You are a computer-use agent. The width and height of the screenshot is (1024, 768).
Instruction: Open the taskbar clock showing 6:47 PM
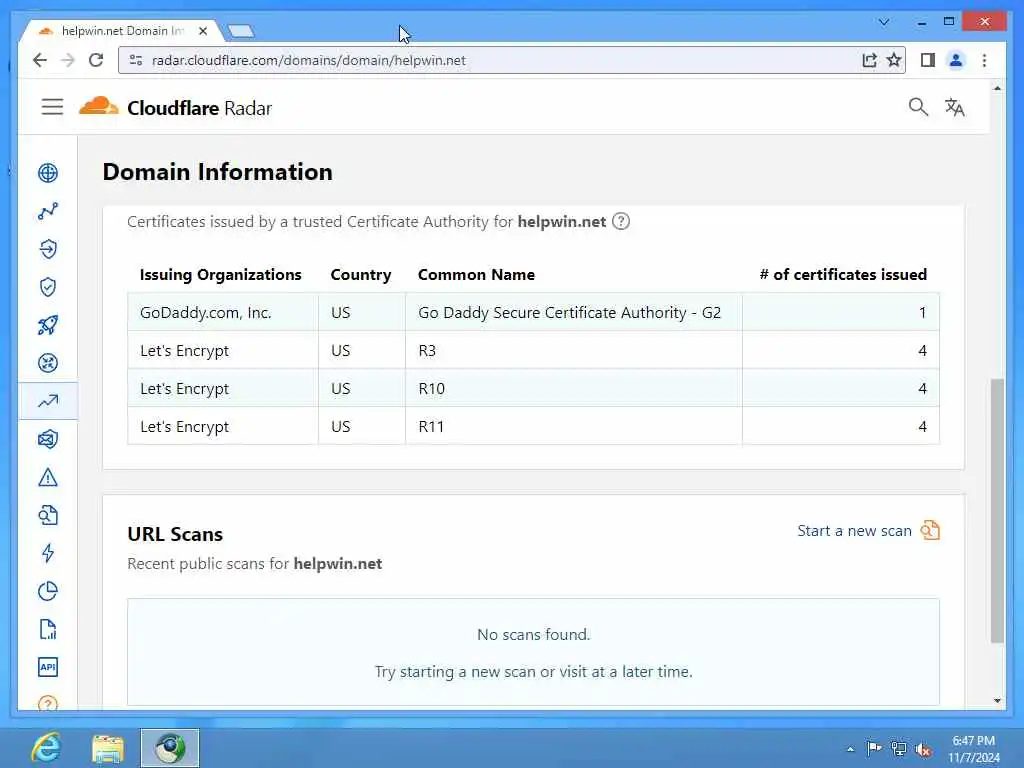point(974,749)
